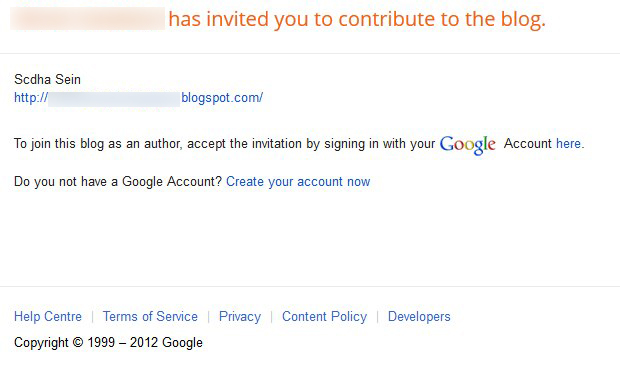Click separator between Help Centre and Terms
This screenshot has height=383, width=620.
pyautogui.click(x=93, y=317)
